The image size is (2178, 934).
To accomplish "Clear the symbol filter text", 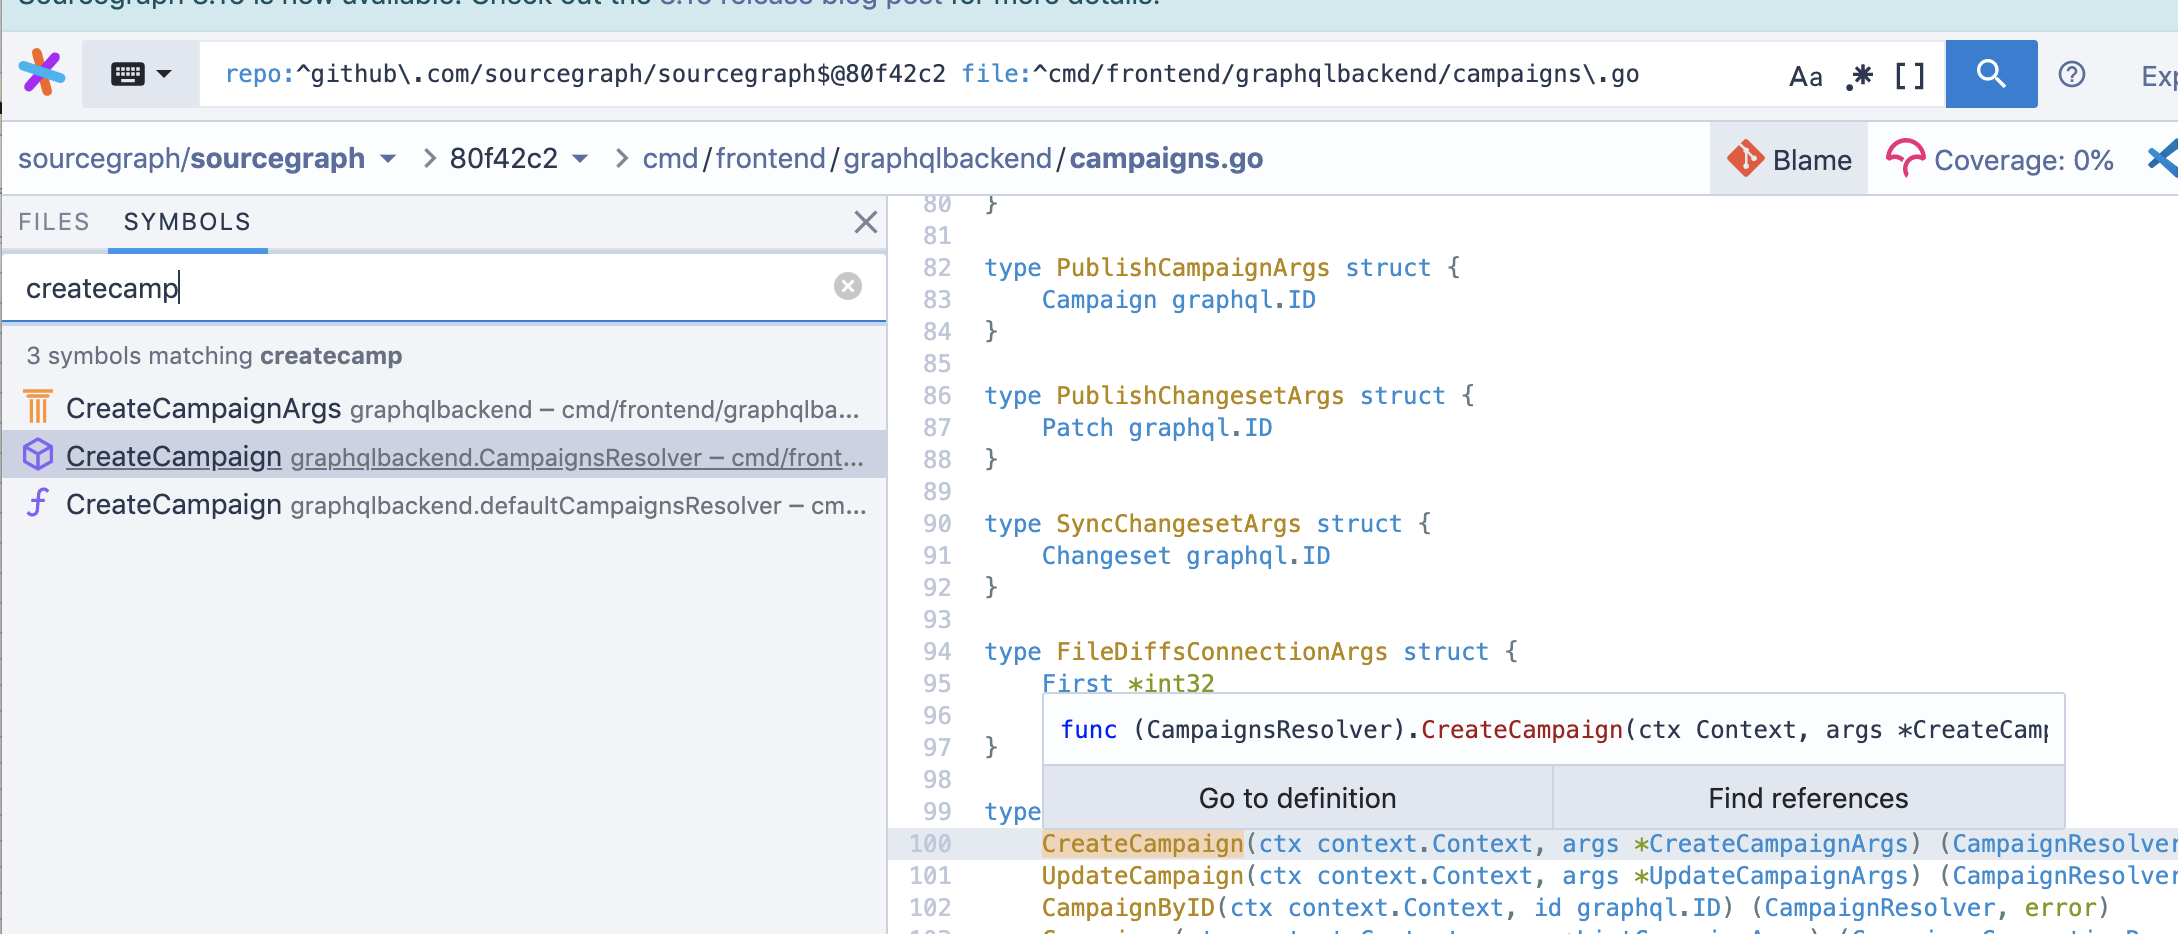I will click(848, 287).
